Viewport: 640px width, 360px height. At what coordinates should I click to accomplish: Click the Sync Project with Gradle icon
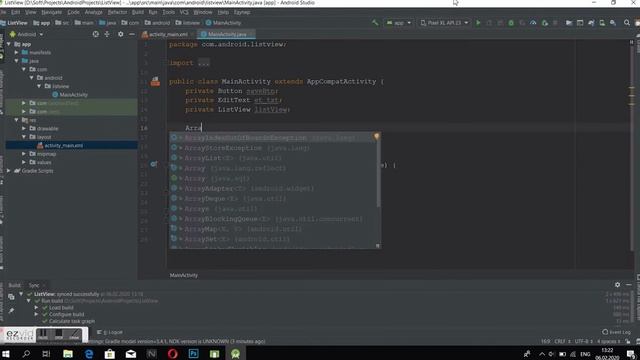tap(591, 23)
